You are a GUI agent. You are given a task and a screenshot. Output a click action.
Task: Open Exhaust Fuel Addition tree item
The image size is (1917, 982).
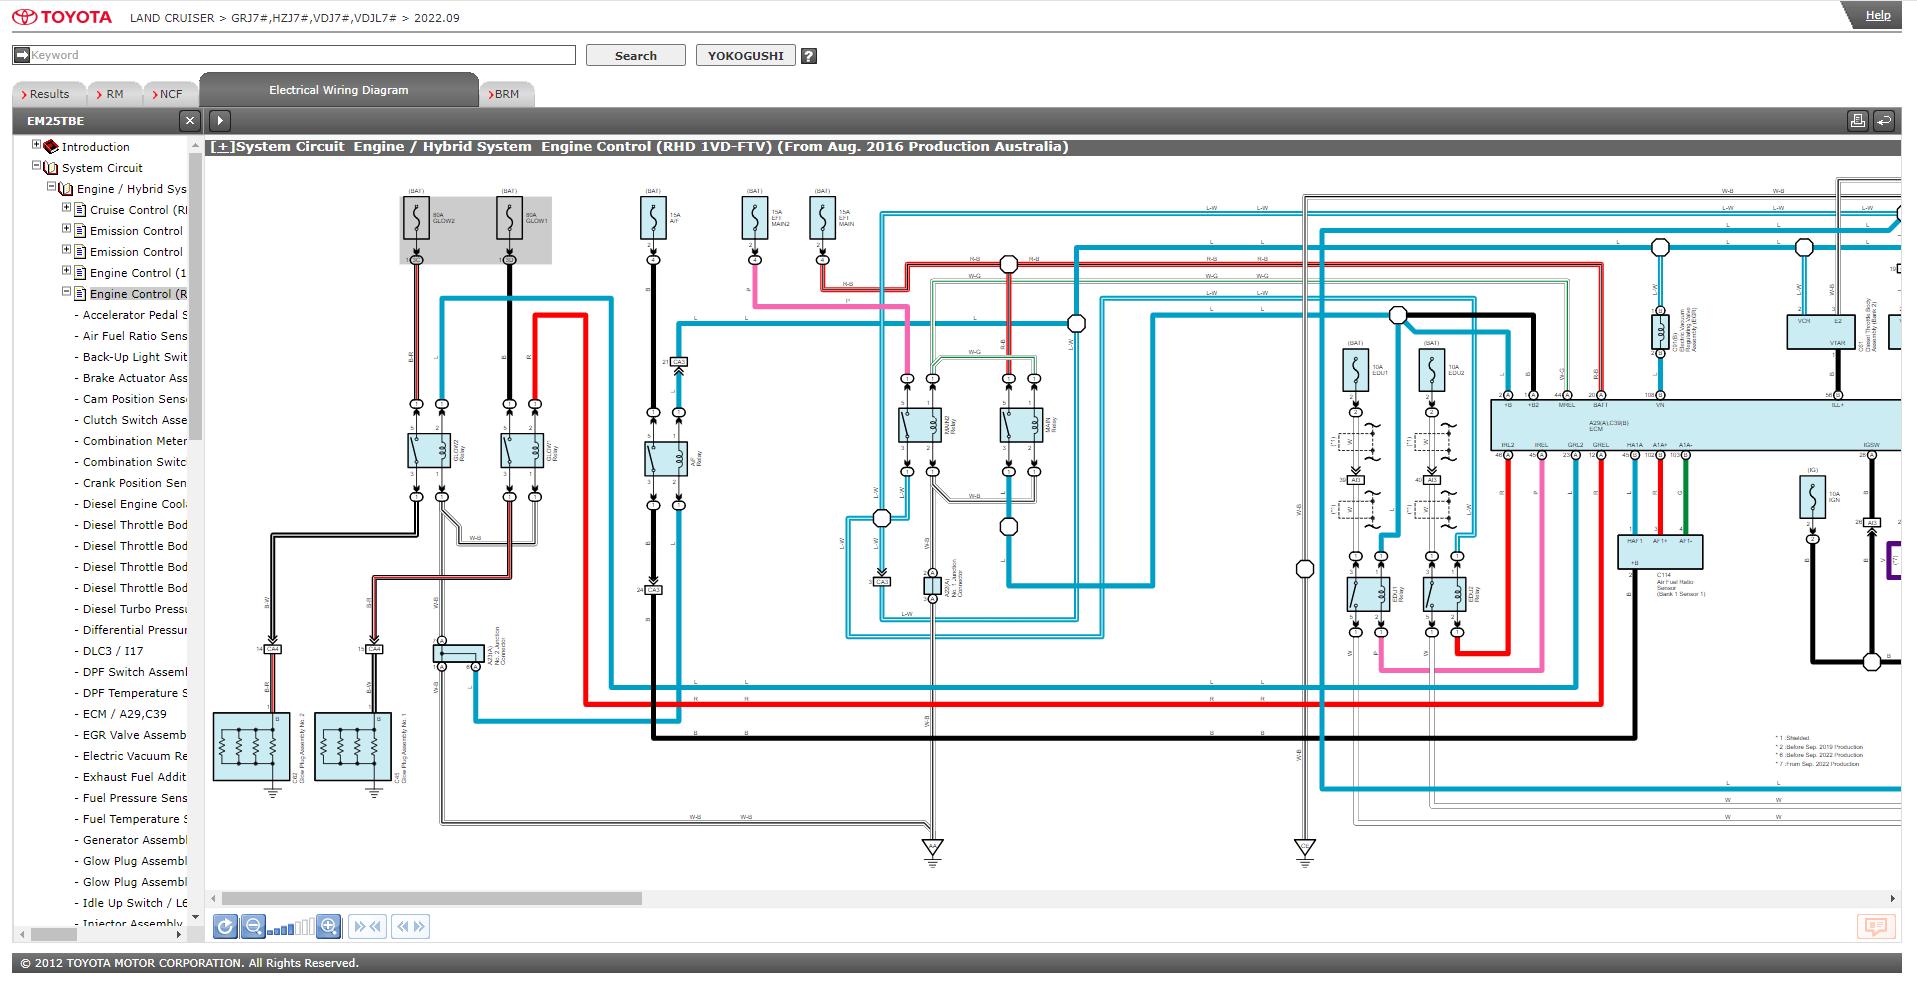[x=135, y=777]
